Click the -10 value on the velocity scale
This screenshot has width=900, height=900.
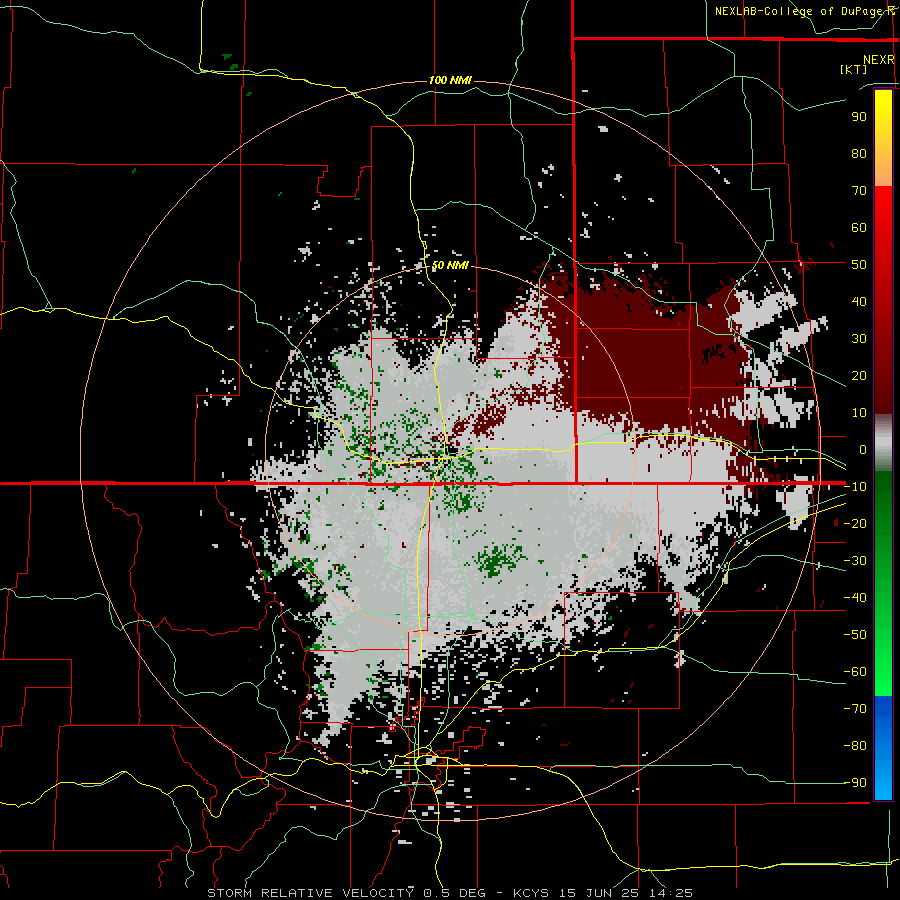(x=855, y=487)
